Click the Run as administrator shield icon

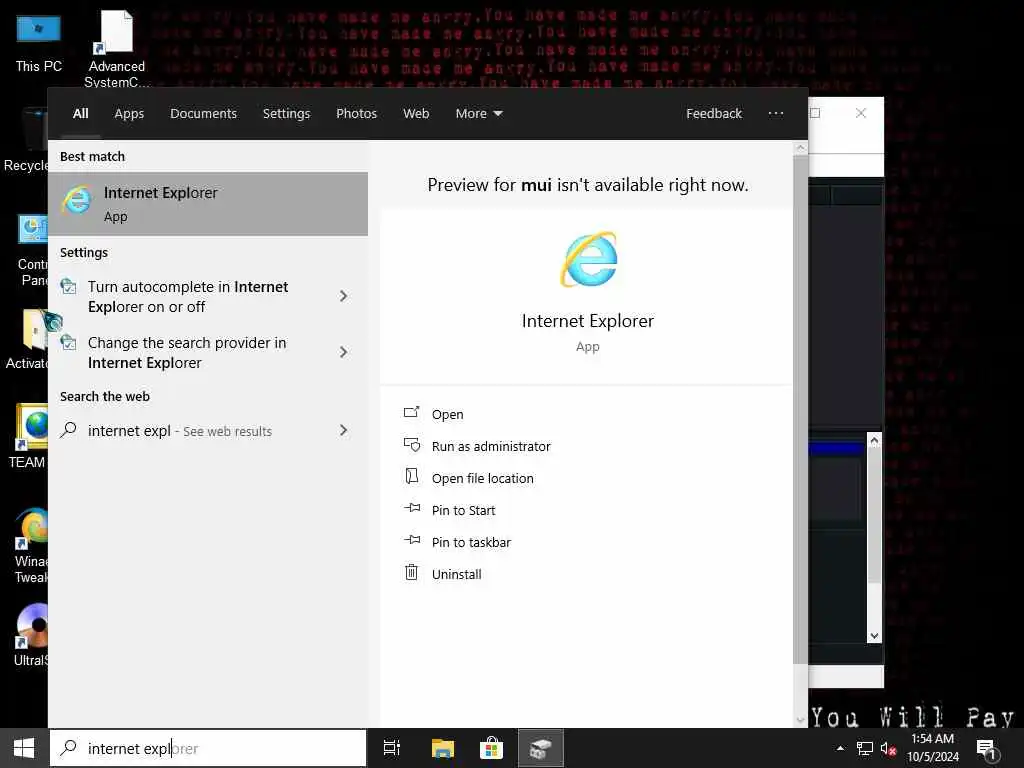tap(412, 445)
